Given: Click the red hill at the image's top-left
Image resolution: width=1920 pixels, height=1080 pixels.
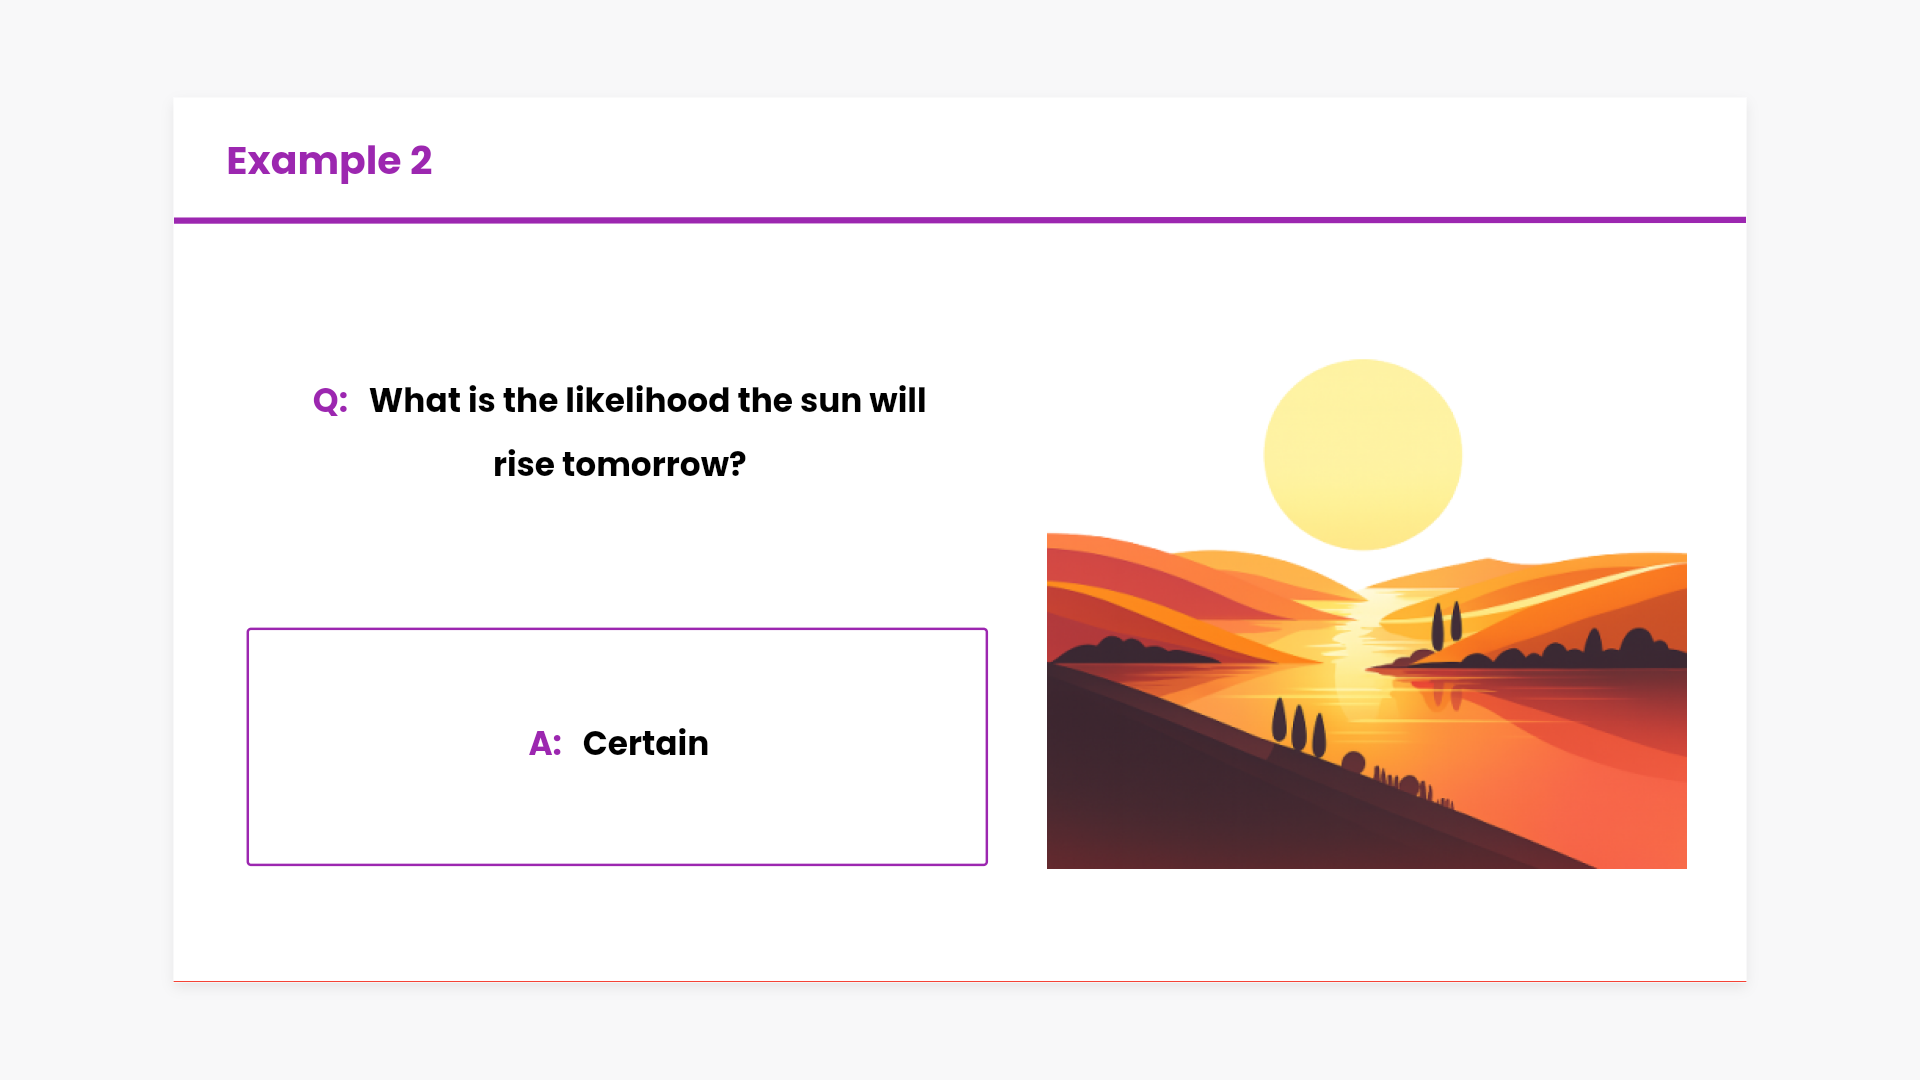Looking at the screenshot, I should pos(1100,570).
